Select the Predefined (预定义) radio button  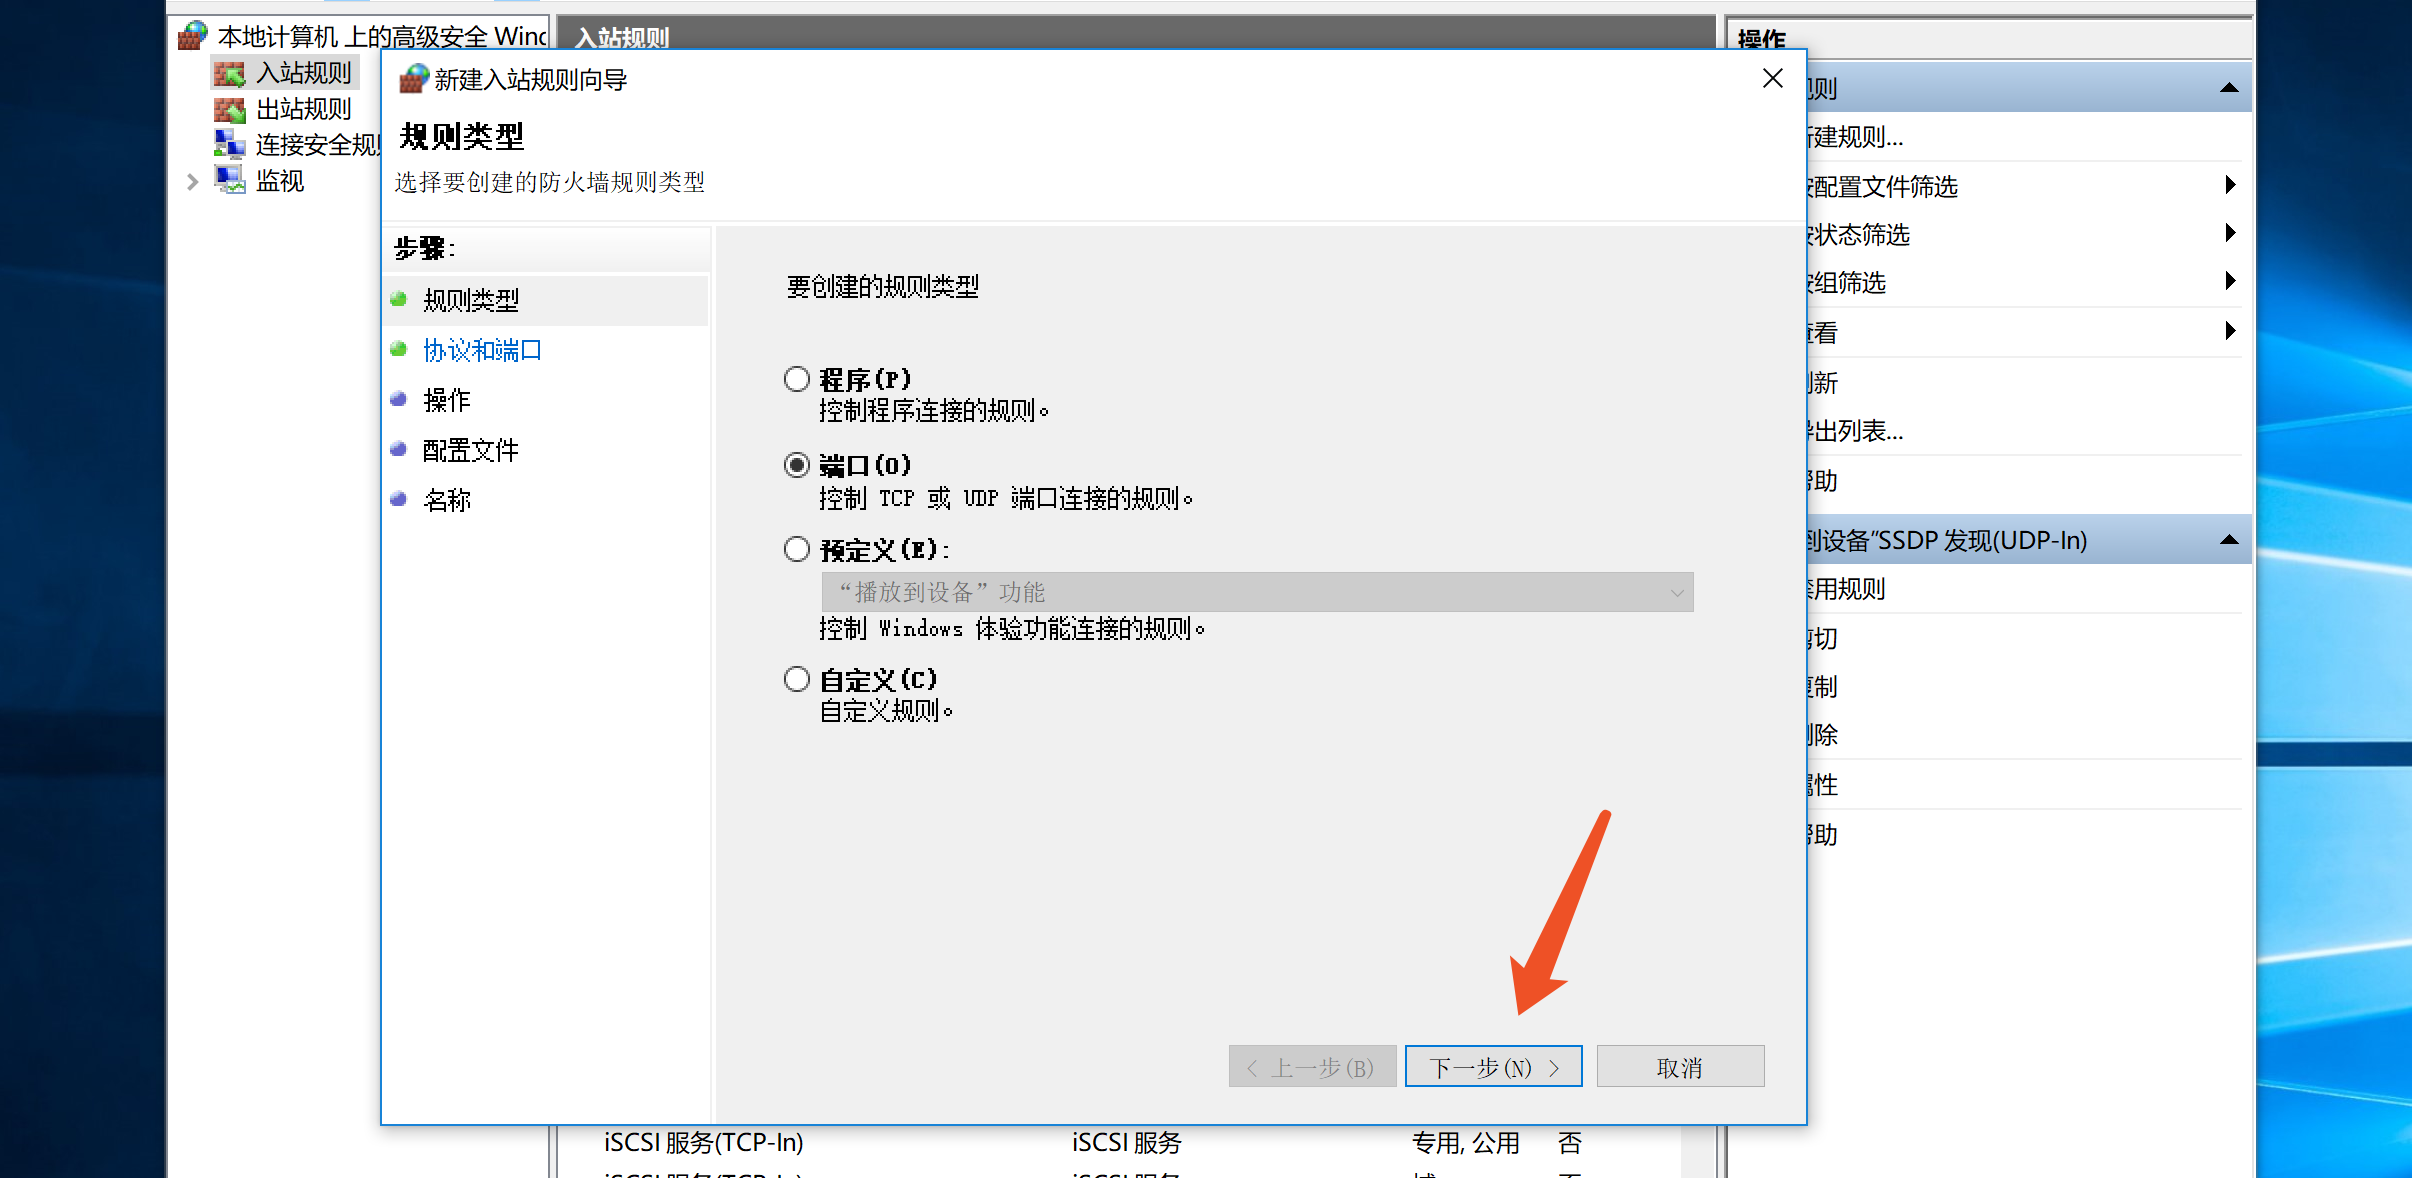[x=796, y=550]
